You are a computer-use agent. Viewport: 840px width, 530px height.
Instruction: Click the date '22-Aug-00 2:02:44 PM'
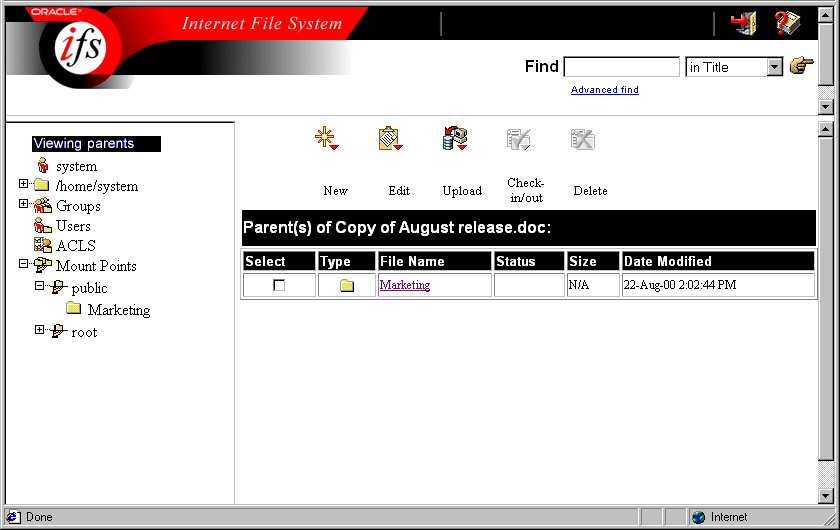(x=680, y=285)
